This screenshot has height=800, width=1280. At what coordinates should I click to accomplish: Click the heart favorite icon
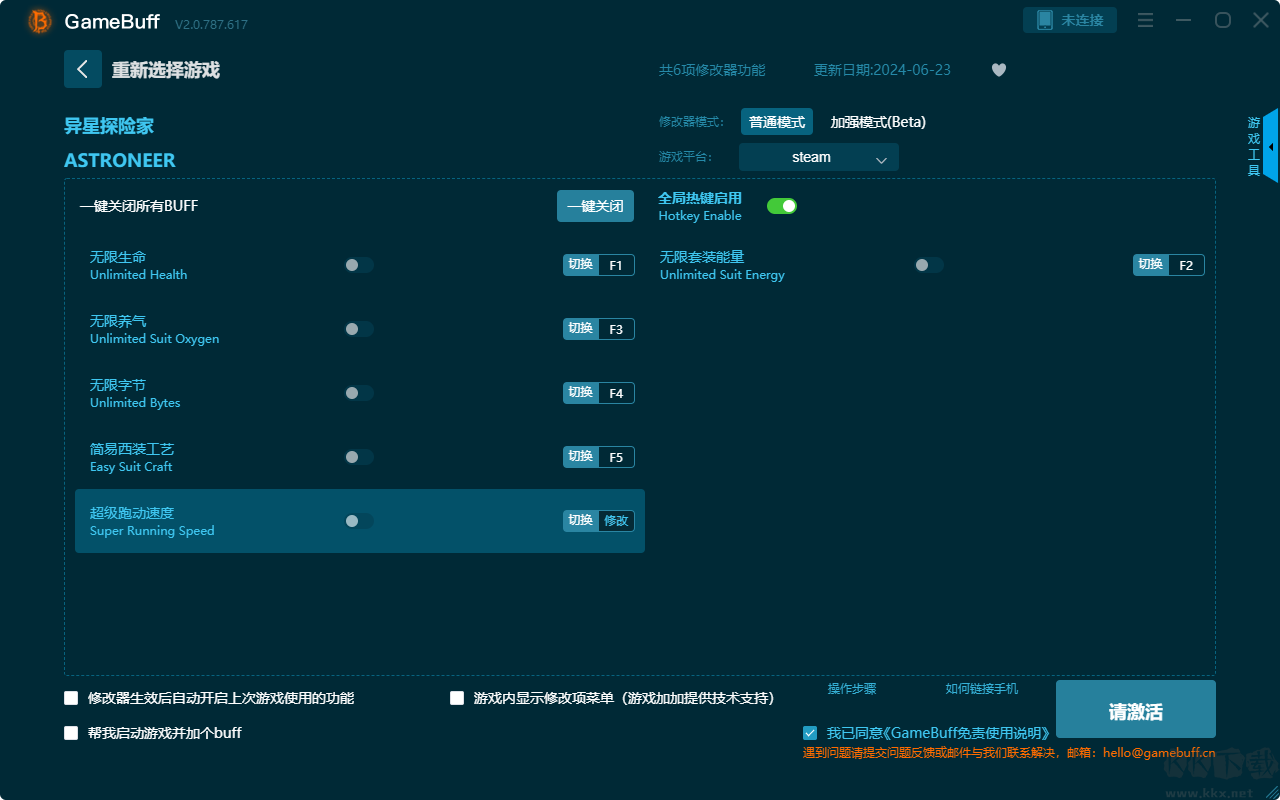tap(998, 70)
